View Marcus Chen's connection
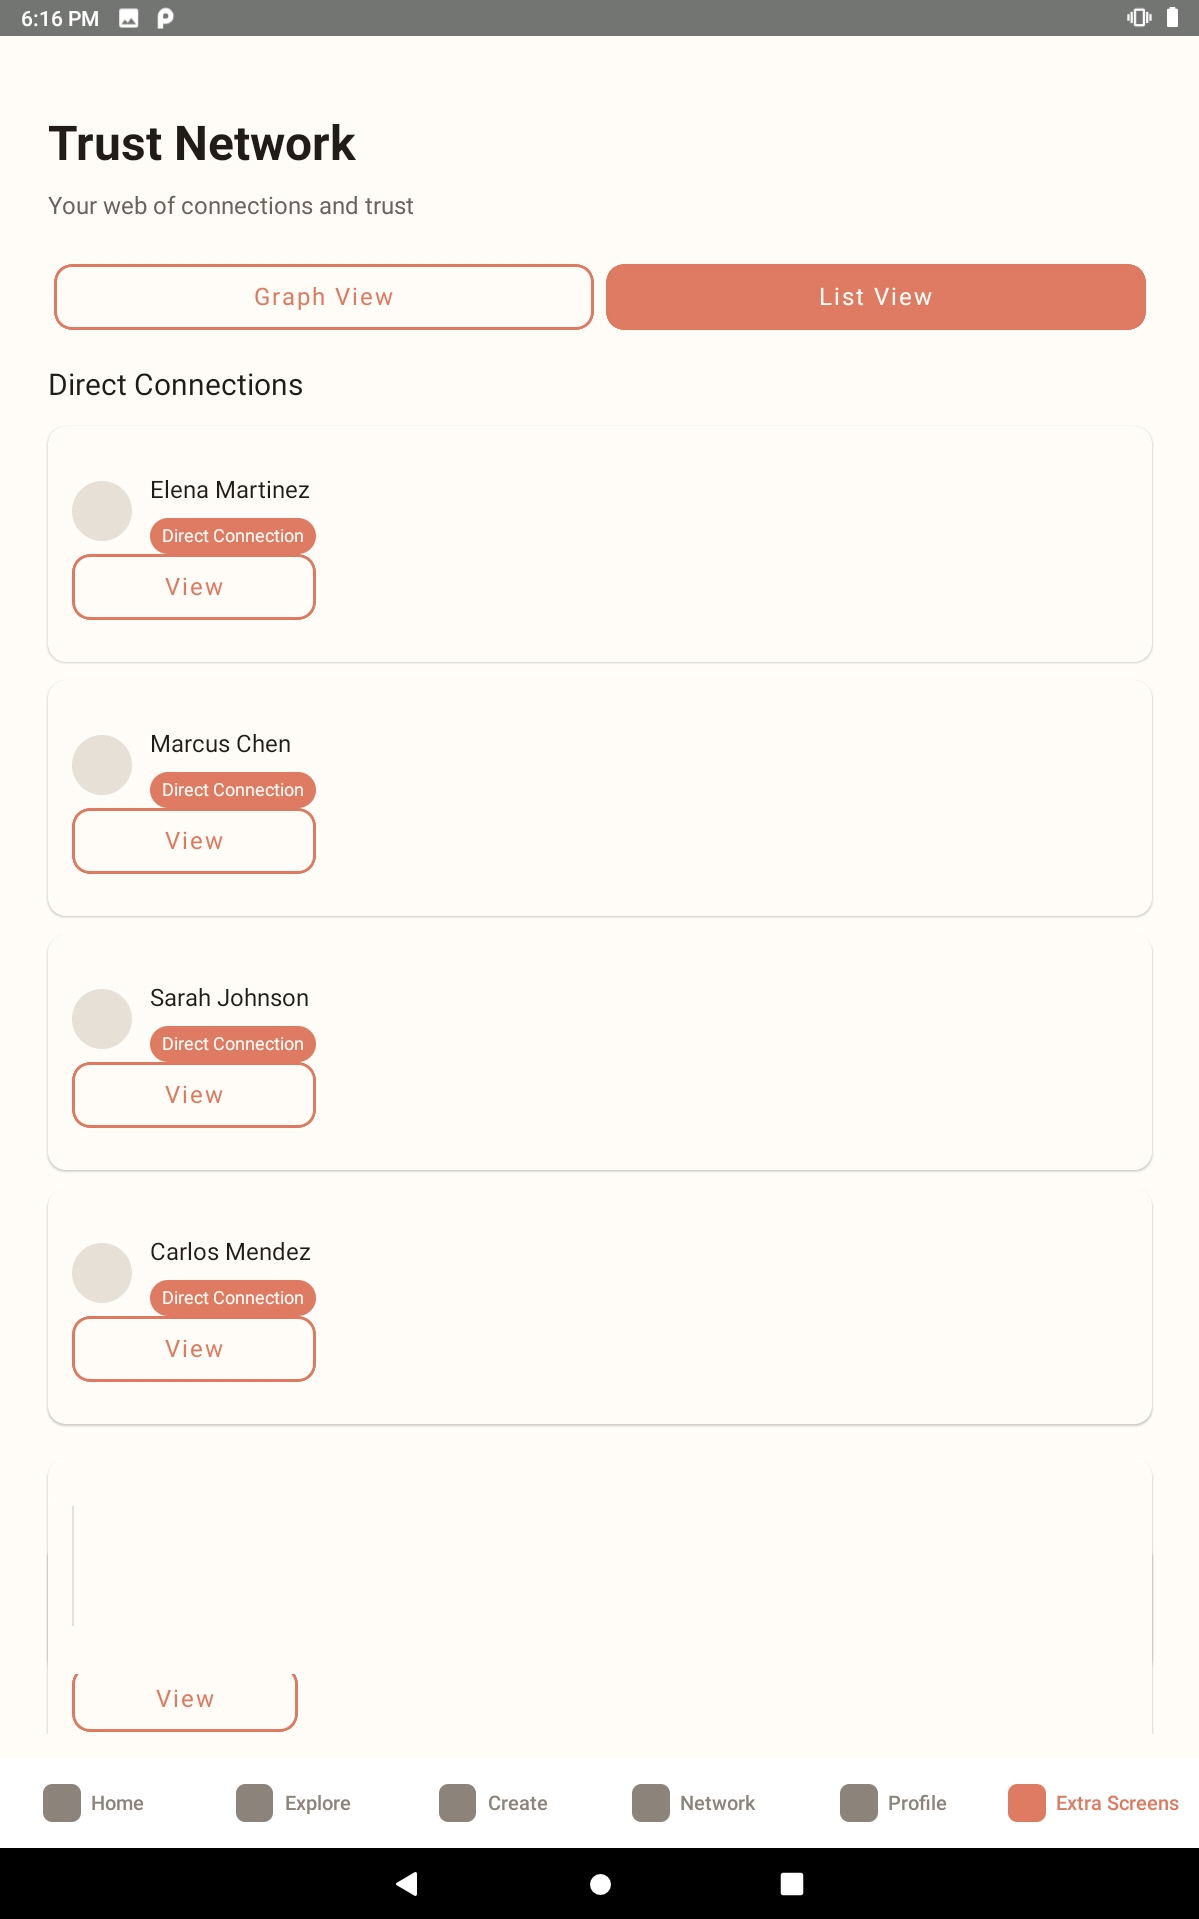The image size is (1199, 1919). [194, 842]
